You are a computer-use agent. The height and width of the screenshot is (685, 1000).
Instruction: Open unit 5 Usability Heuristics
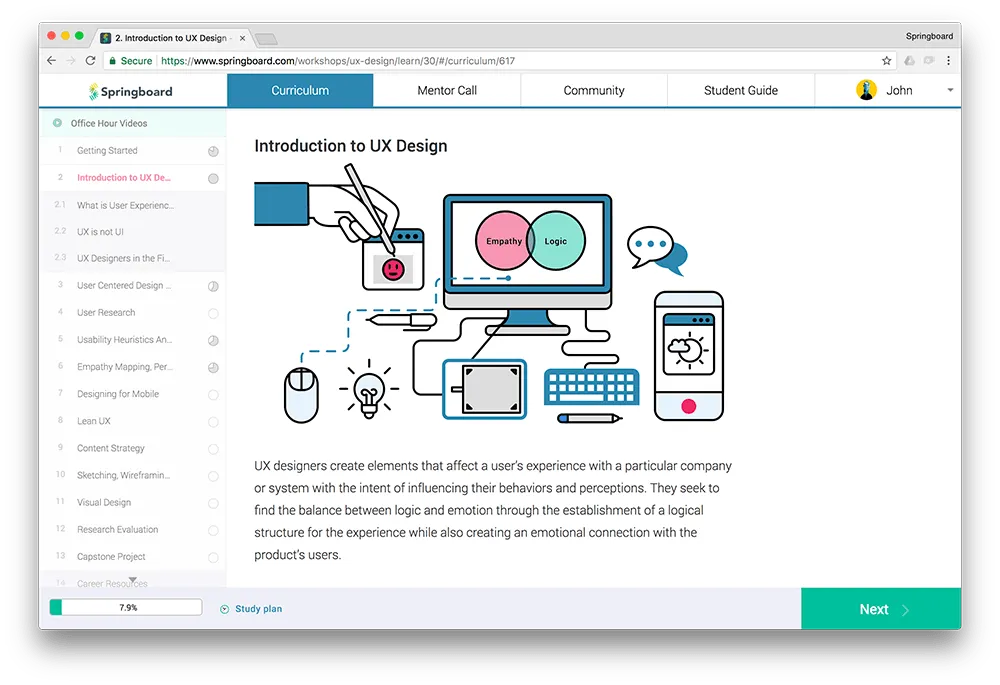click(133, 340)
